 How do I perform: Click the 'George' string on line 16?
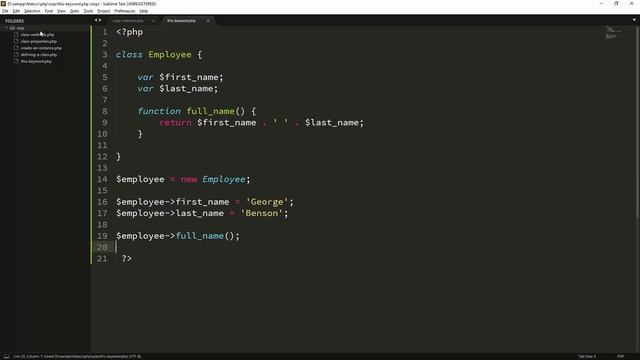coord(267,202)
